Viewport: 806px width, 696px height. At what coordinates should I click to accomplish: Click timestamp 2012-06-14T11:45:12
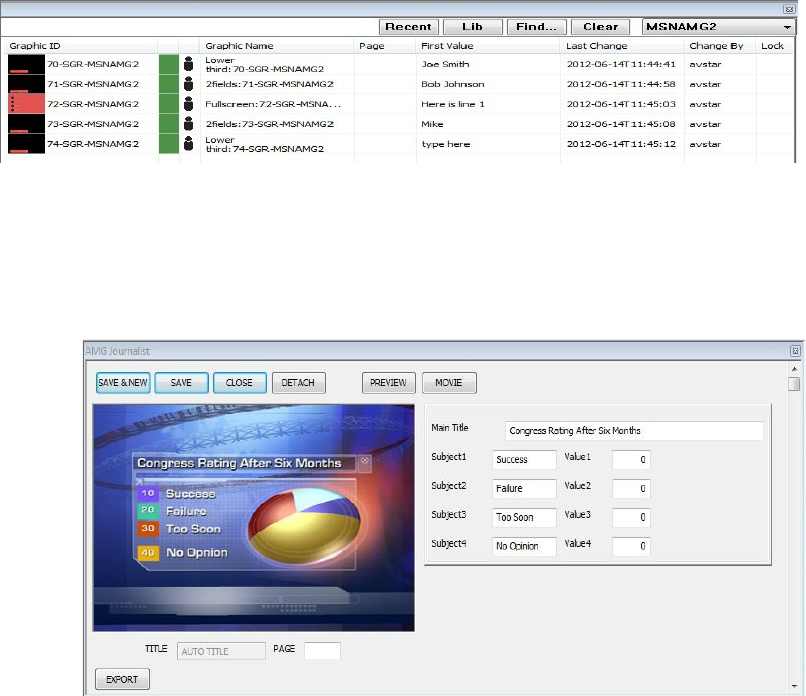click(621, 144)
